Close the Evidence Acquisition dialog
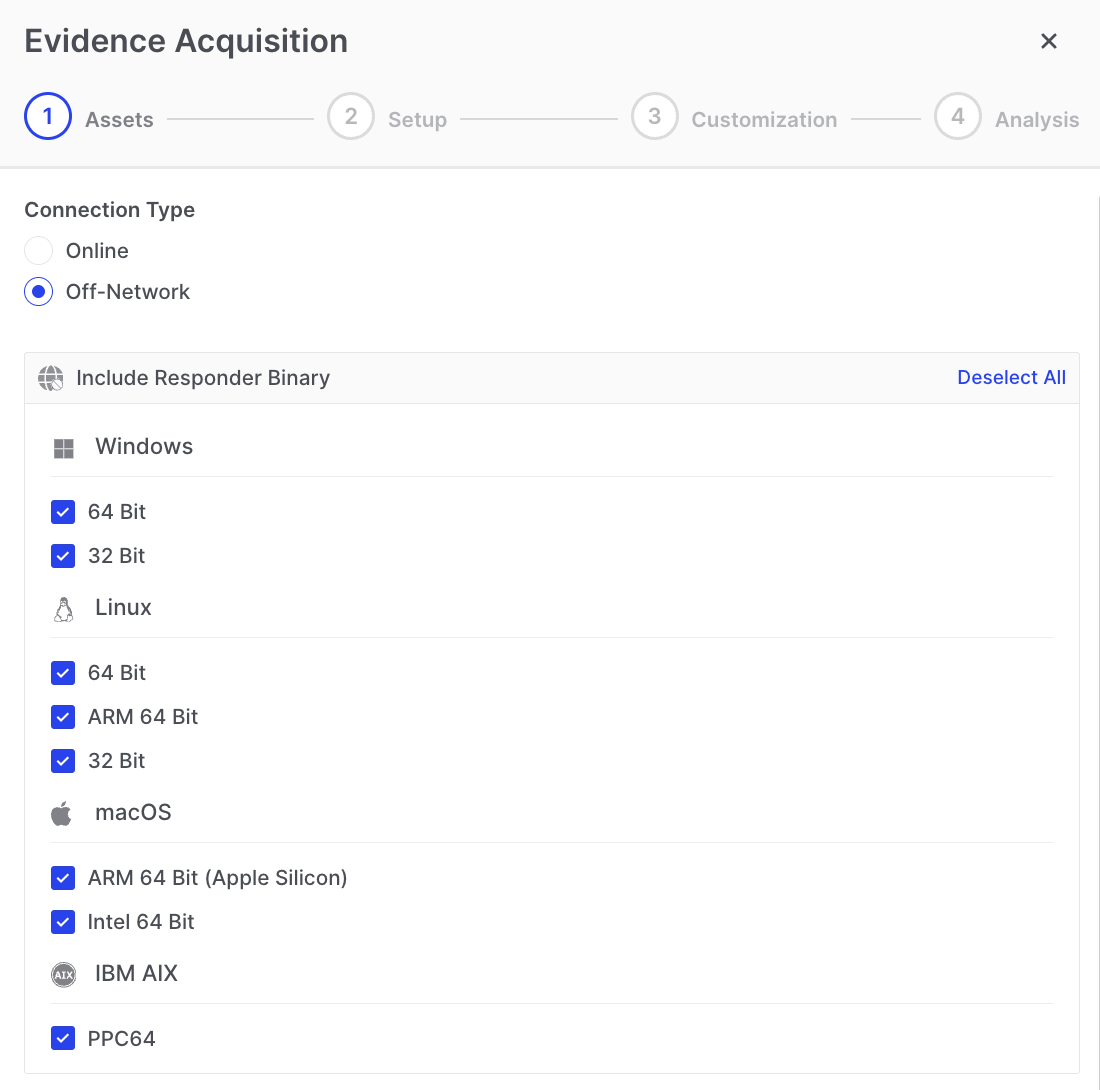 point(1048,41)
